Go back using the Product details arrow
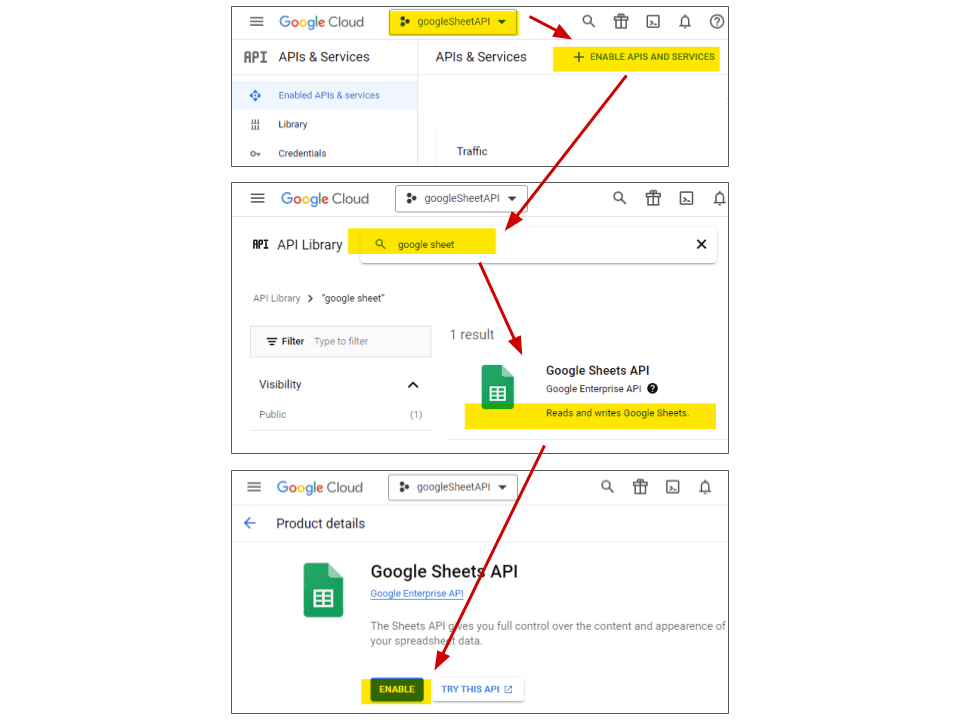 (250, 523)
